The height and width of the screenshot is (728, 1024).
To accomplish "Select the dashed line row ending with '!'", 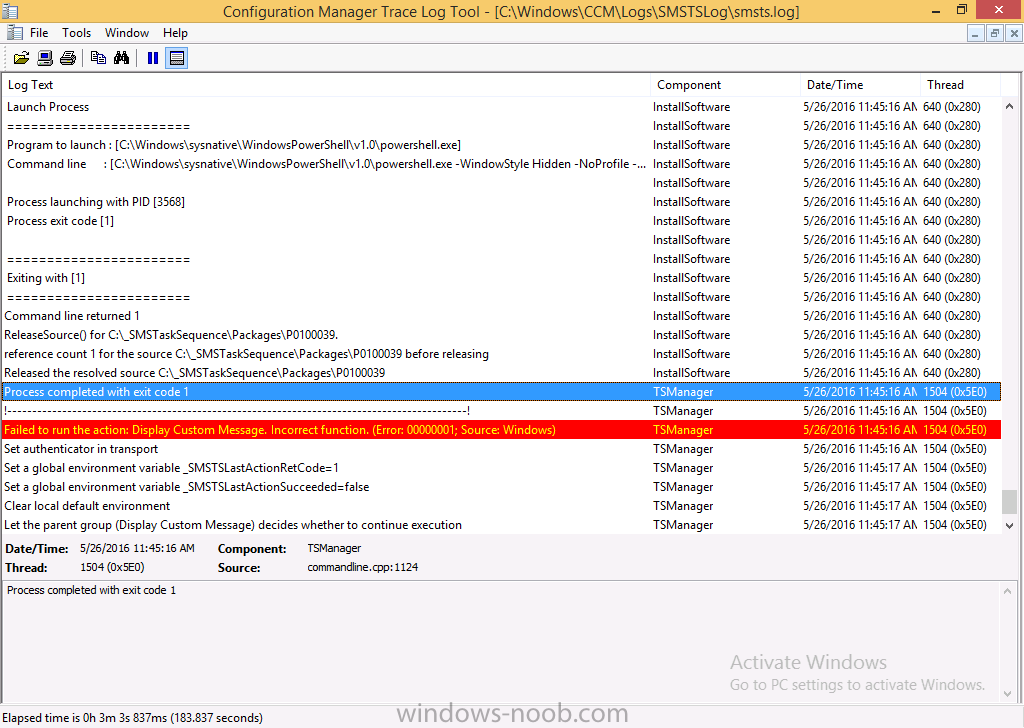I will click(x=502, y=411).
